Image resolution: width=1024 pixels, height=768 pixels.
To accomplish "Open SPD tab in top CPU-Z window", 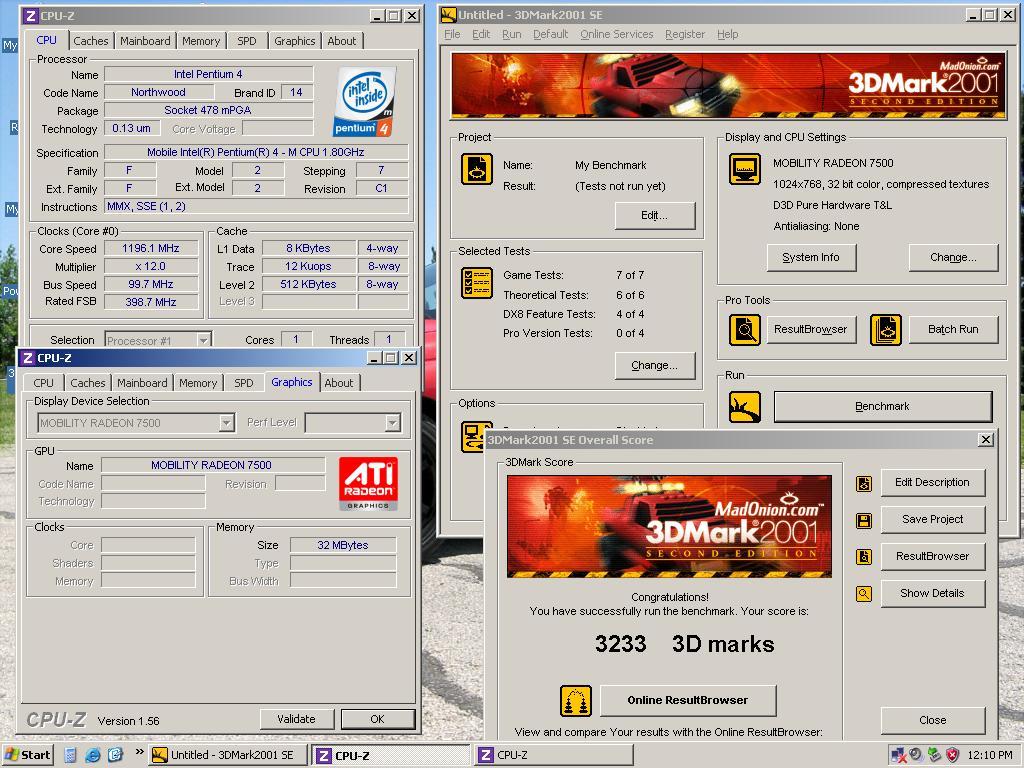I will (247, 40).
